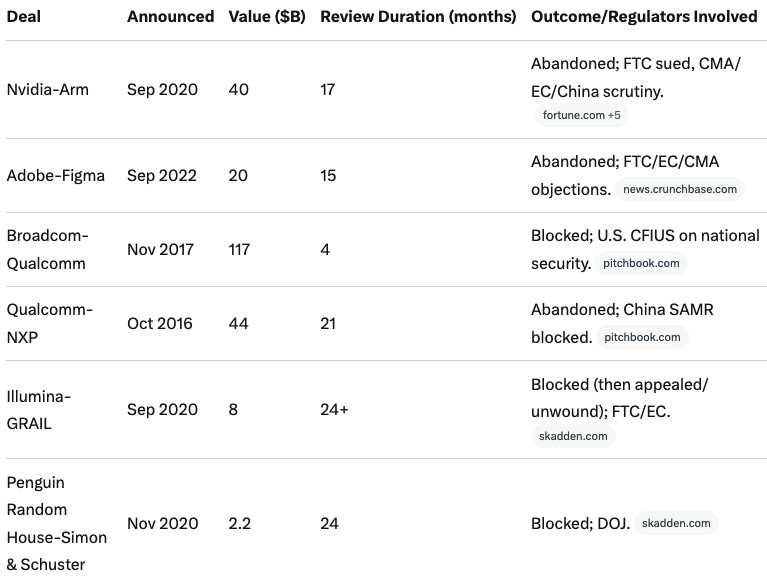Click the Broadcom-Qualcomm deal name
767x581 pixels.
click(x=48, y=250)
